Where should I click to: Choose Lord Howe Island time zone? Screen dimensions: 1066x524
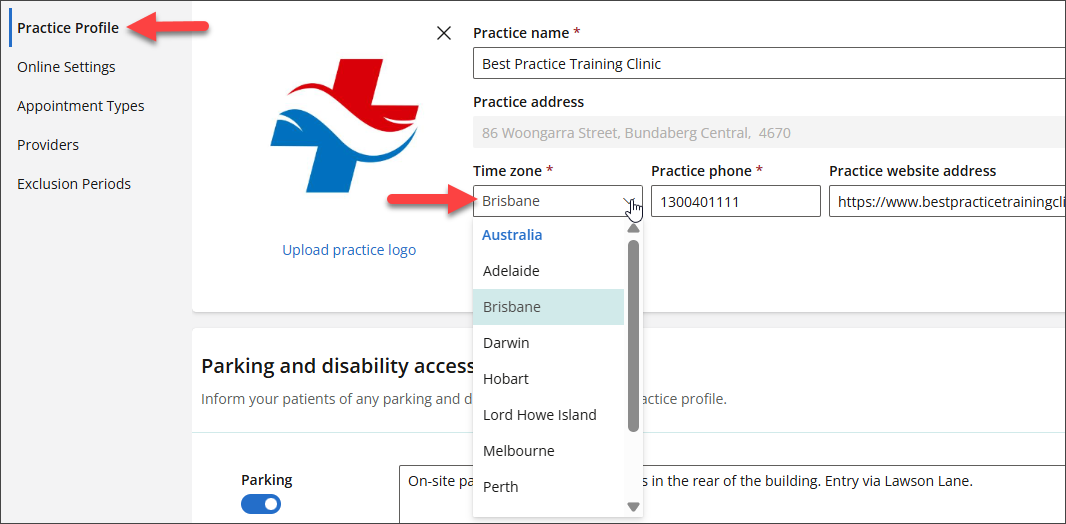539,415
